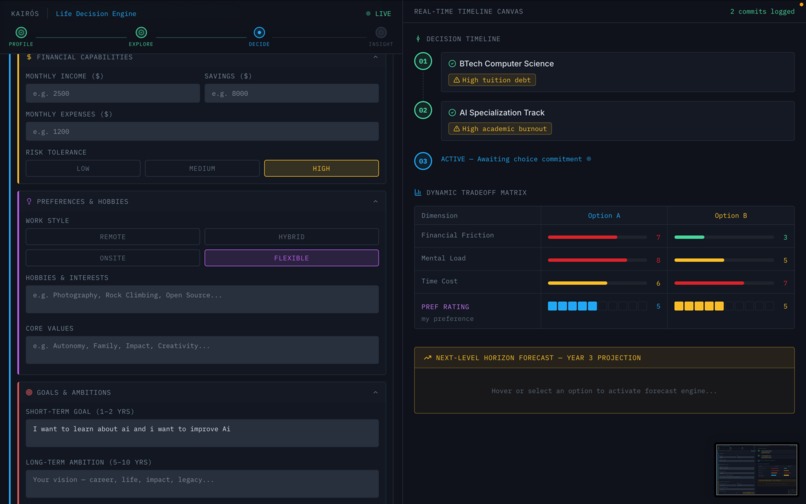Screen dimensions: 806x504
Task: Click the minimap thumbnail preview
Action: [756, 470]
